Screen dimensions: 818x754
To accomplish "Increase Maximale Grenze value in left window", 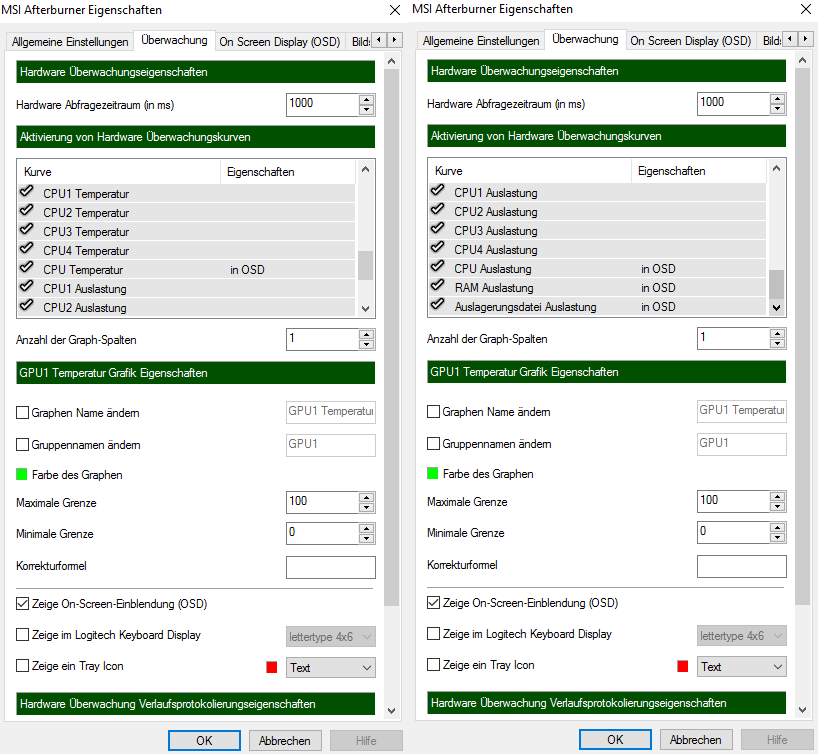I will pyautogui.click(x=367, y=497).
